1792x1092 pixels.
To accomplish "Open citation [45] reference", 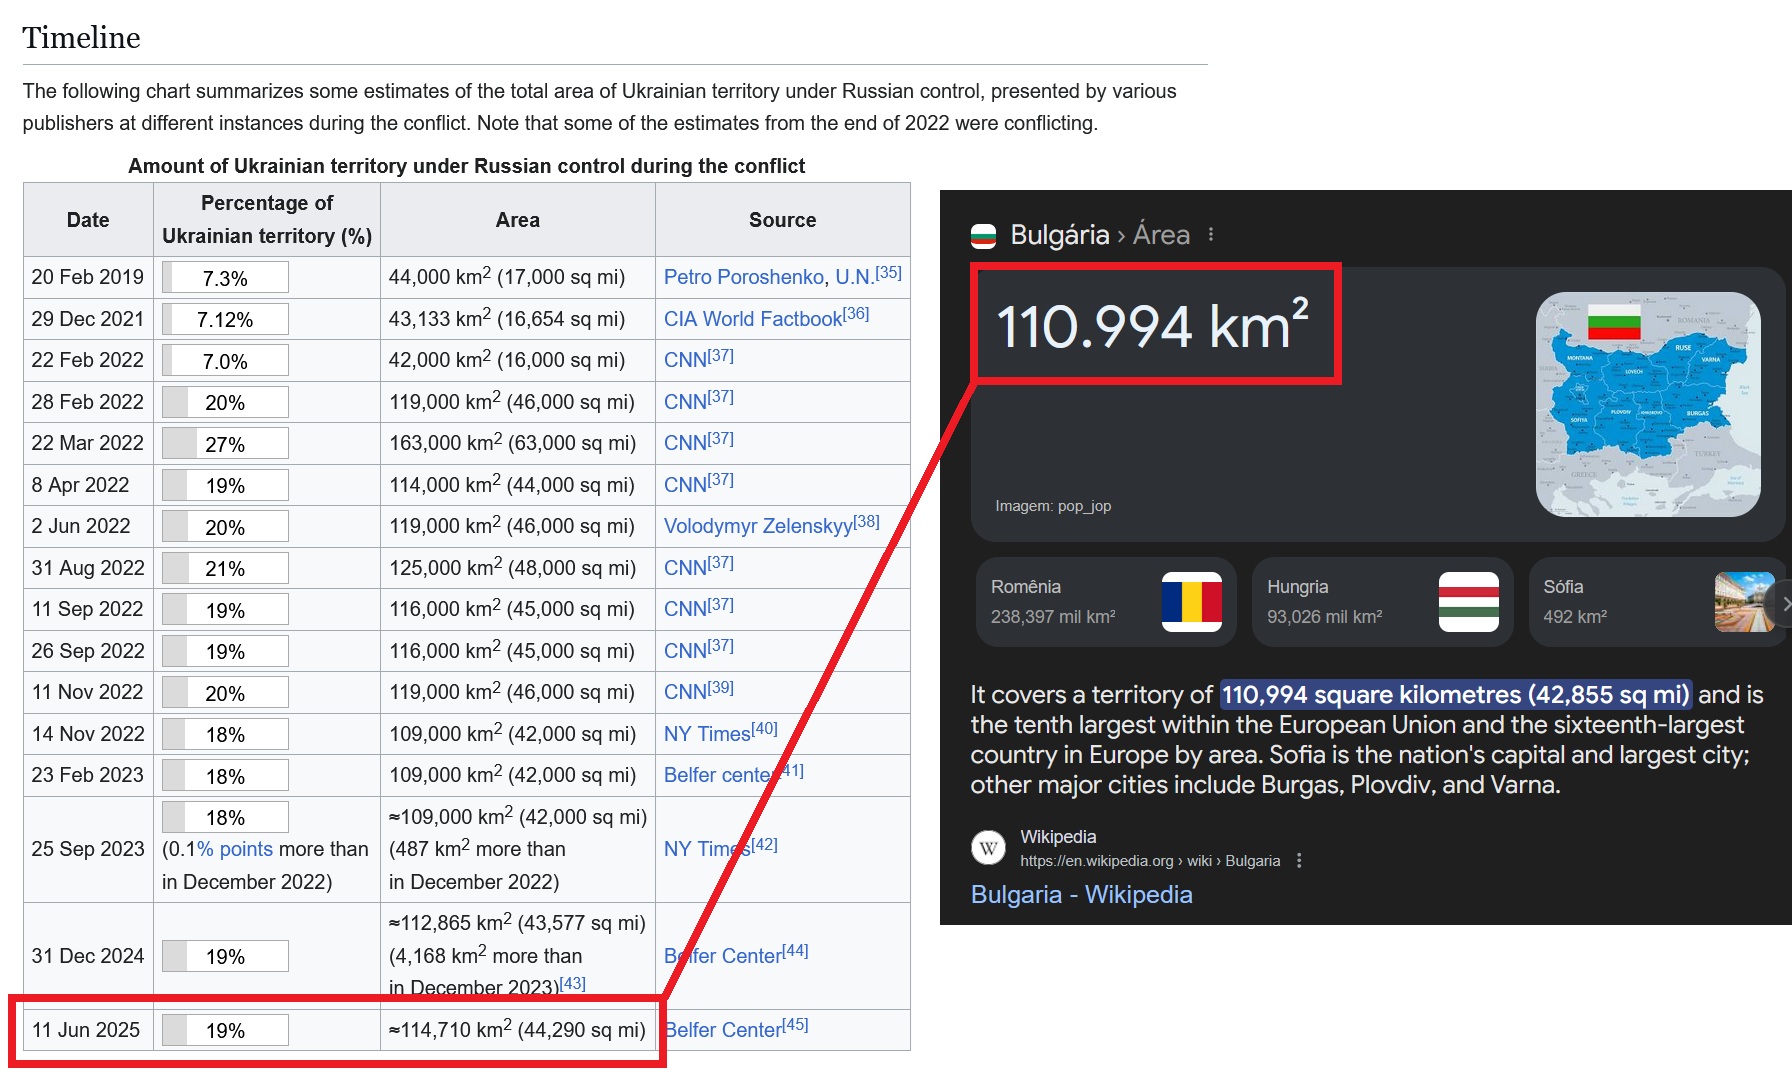I will click(795, 1025).
